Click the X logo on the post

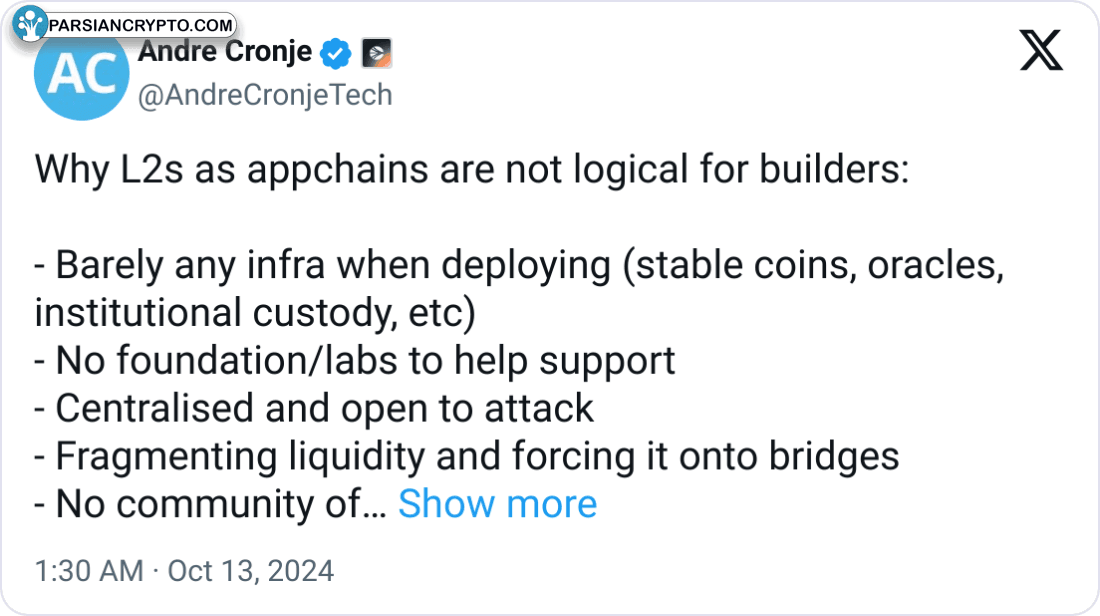coord(1041,51)
